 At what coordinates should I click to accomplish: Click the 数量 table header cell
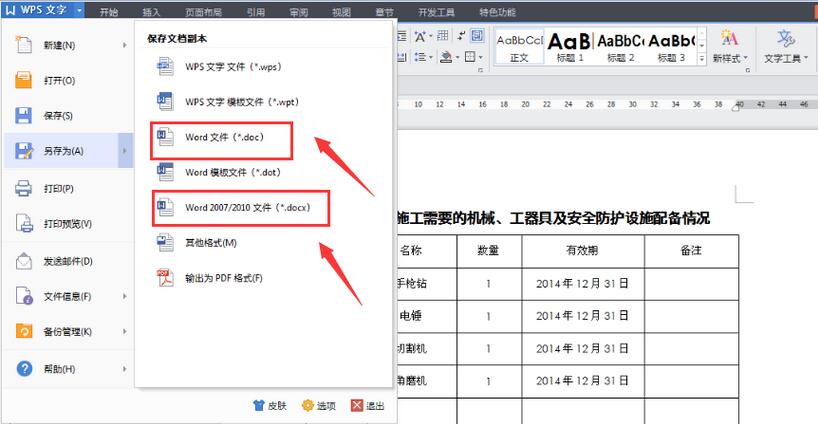point(489,251)
